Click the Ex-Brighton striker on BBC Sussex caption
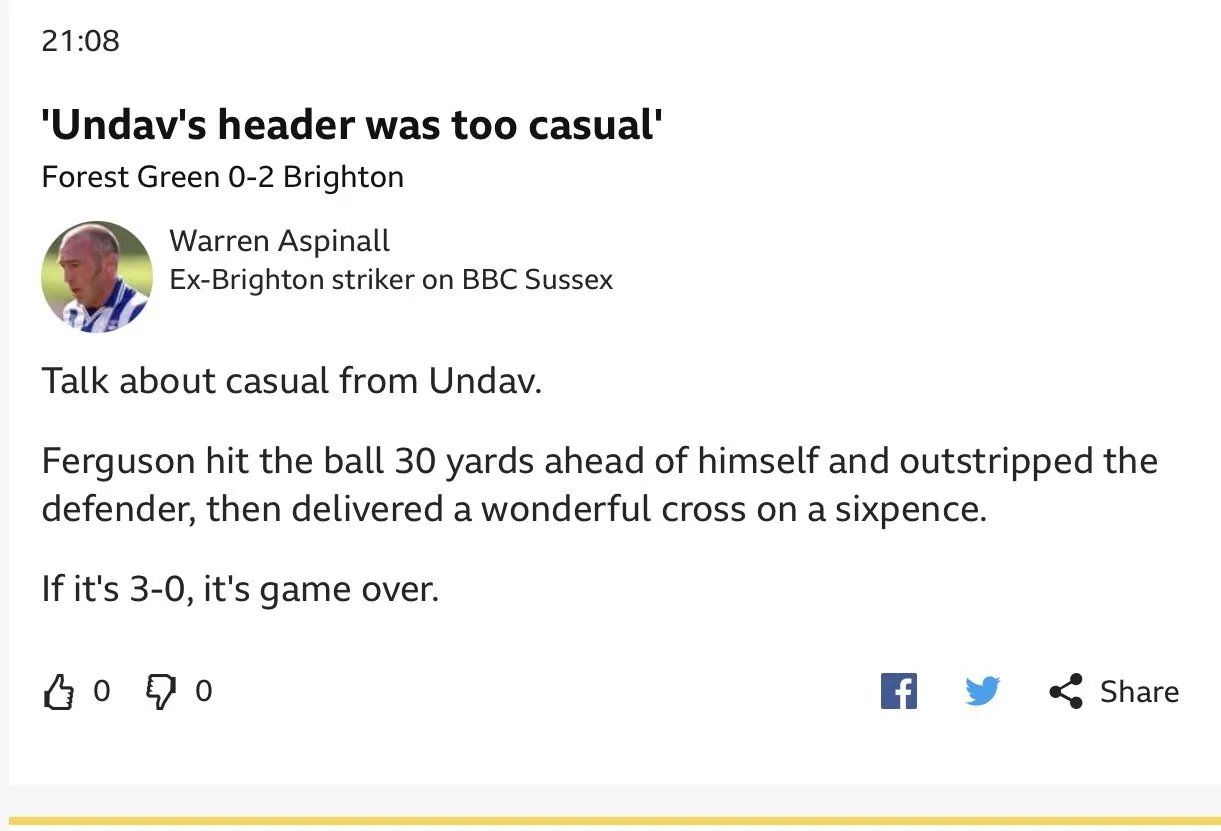This screenshot has height=831, width=1221. click(x=391, y=280)
